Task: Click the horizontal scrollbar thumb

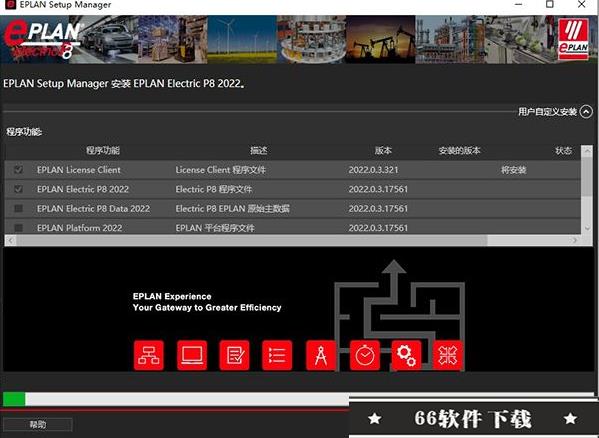Action: tap(252, 241)
